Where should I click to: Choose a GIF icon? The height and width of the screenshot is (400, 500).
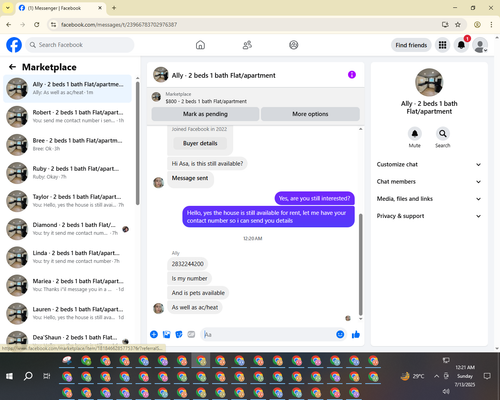click(x=191, y=334)
